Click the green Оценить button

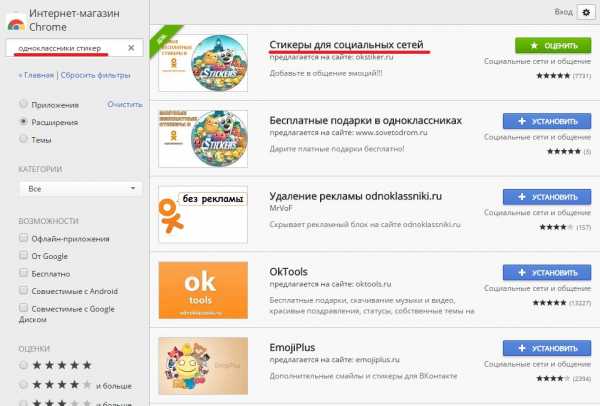point(553,46)
